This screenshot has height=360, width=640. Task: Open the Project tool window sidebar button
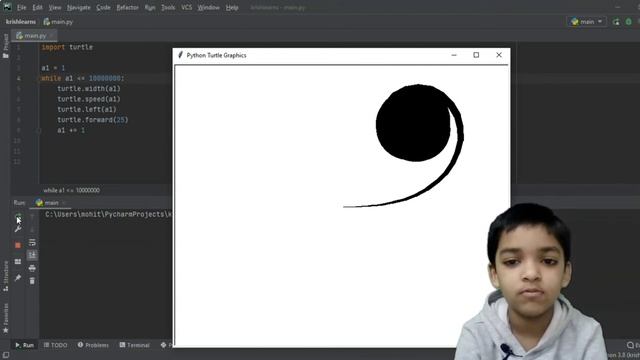[x=6, y=46]
